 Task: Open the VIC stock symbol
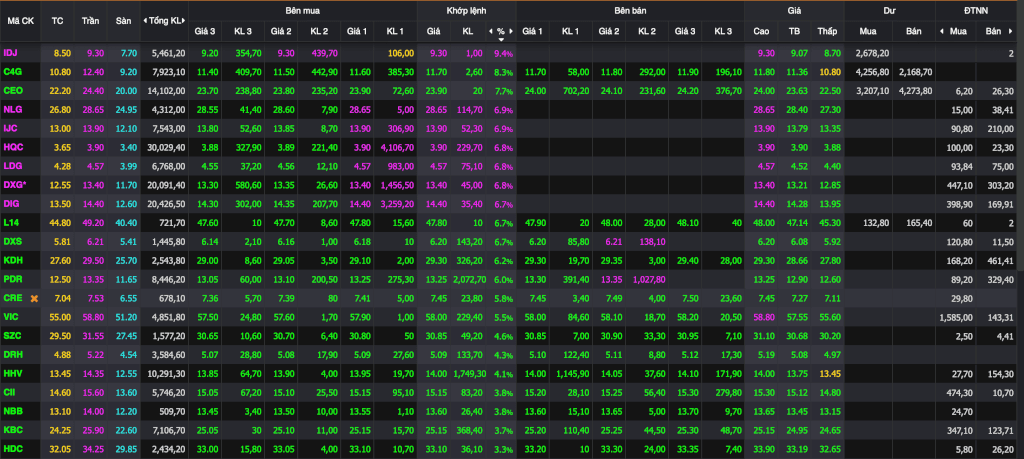coord(11,317)
